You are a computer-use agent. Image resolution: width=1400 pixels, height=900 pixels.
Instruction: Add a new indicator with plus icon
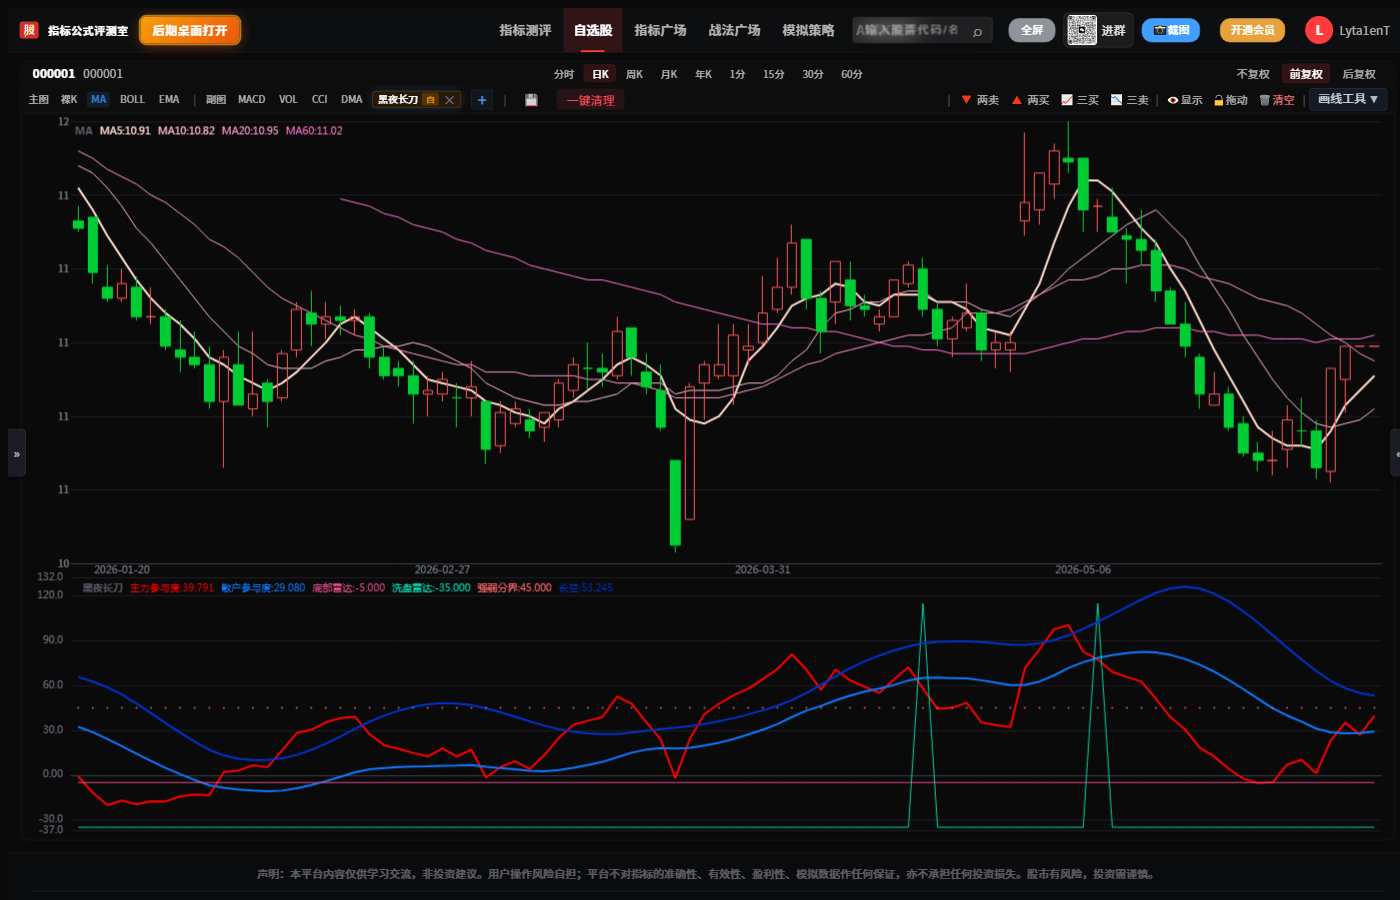482,100
